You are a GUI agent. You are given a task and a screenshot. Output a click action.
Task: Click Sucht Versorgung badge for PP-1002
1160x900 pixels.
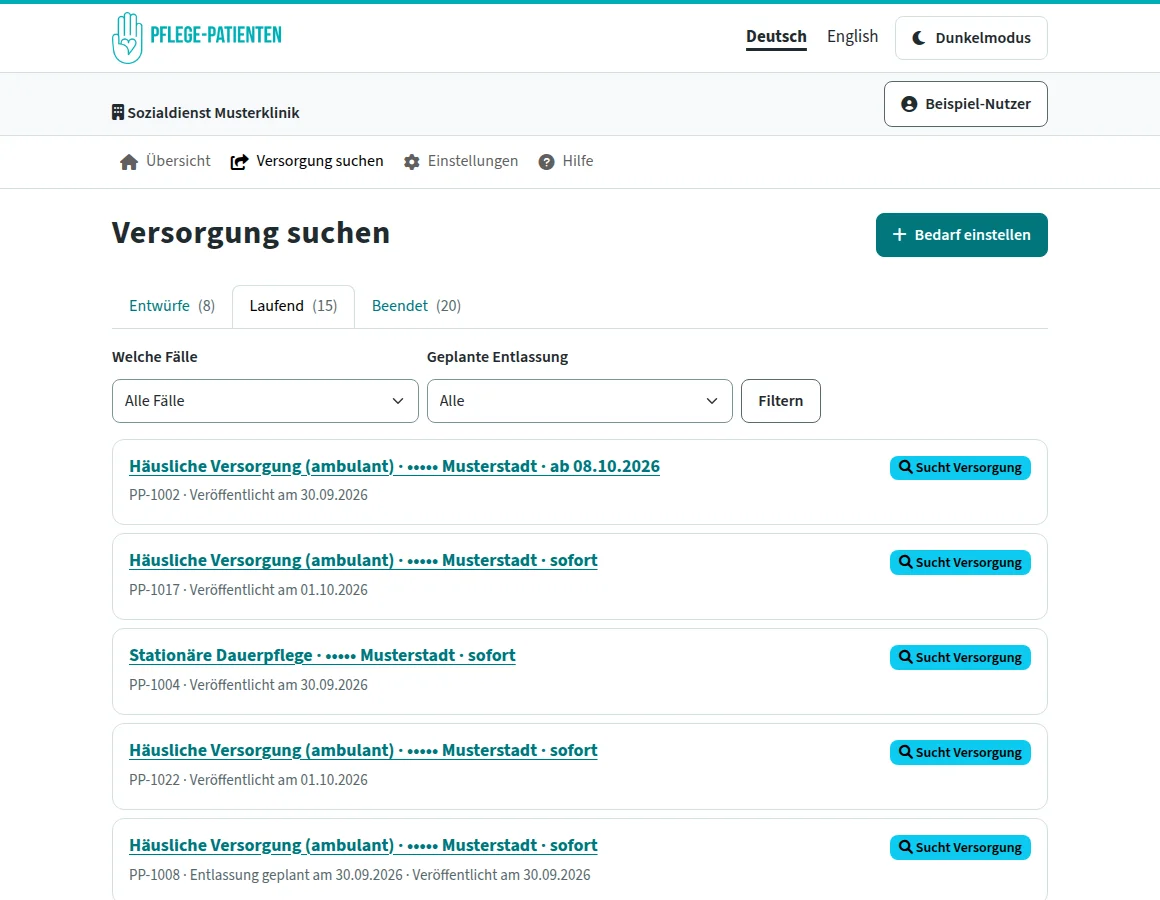click(x=960, y=467)
